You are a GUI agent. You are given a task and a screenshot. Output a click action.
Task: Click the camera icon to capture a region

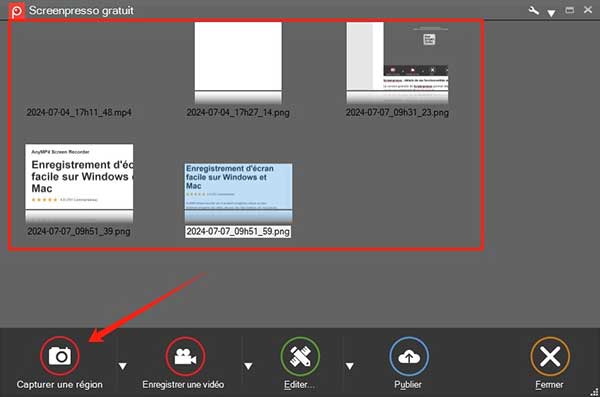coord(60,356)
